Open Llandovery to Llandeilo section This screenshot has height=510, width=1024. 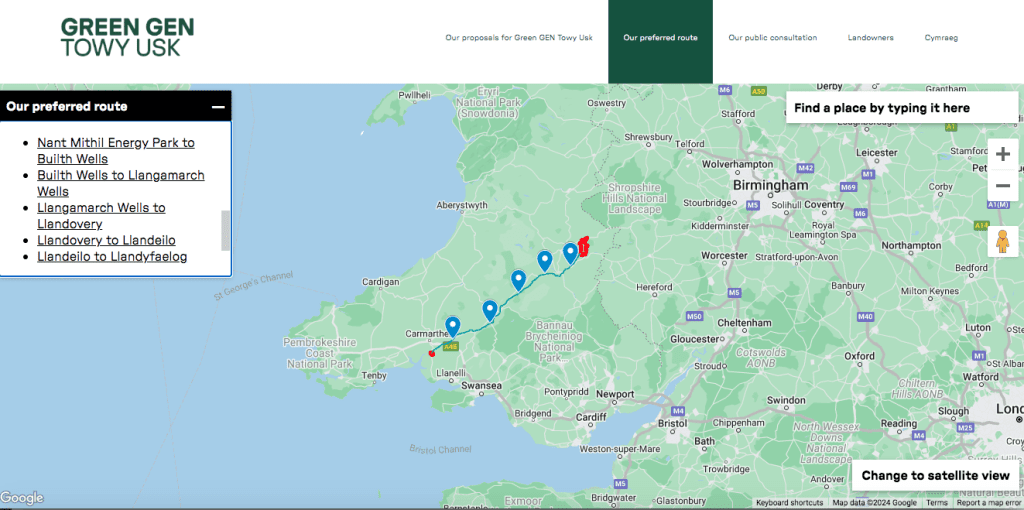[106, 240]
